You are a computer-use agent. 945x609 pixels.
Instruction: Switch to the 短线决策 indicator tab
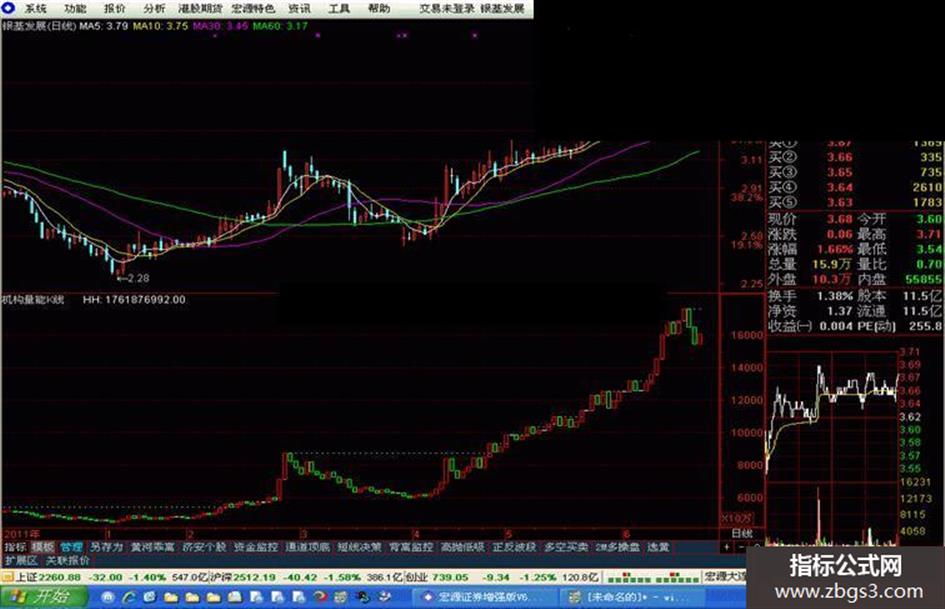pos(359,547)
